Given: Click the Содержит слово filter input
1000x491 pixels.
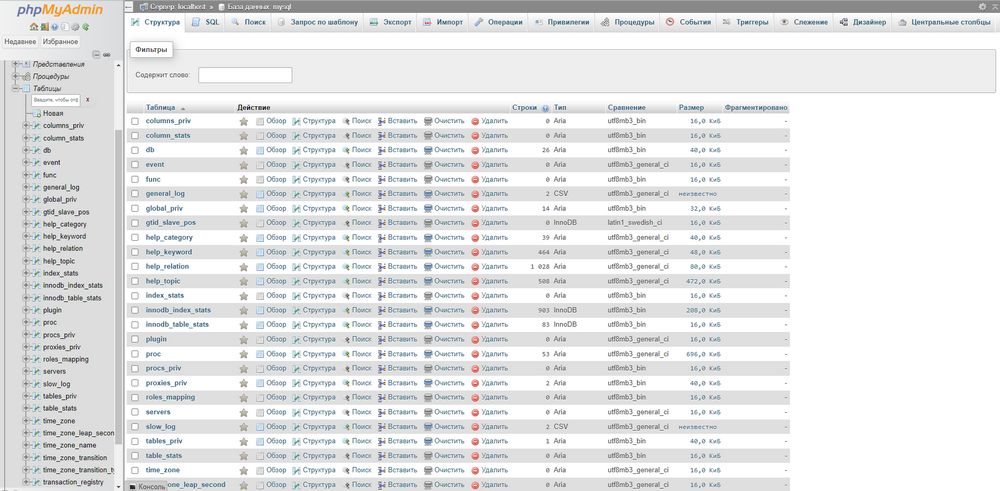Looking at the screenshot, I should coord(245,75).
